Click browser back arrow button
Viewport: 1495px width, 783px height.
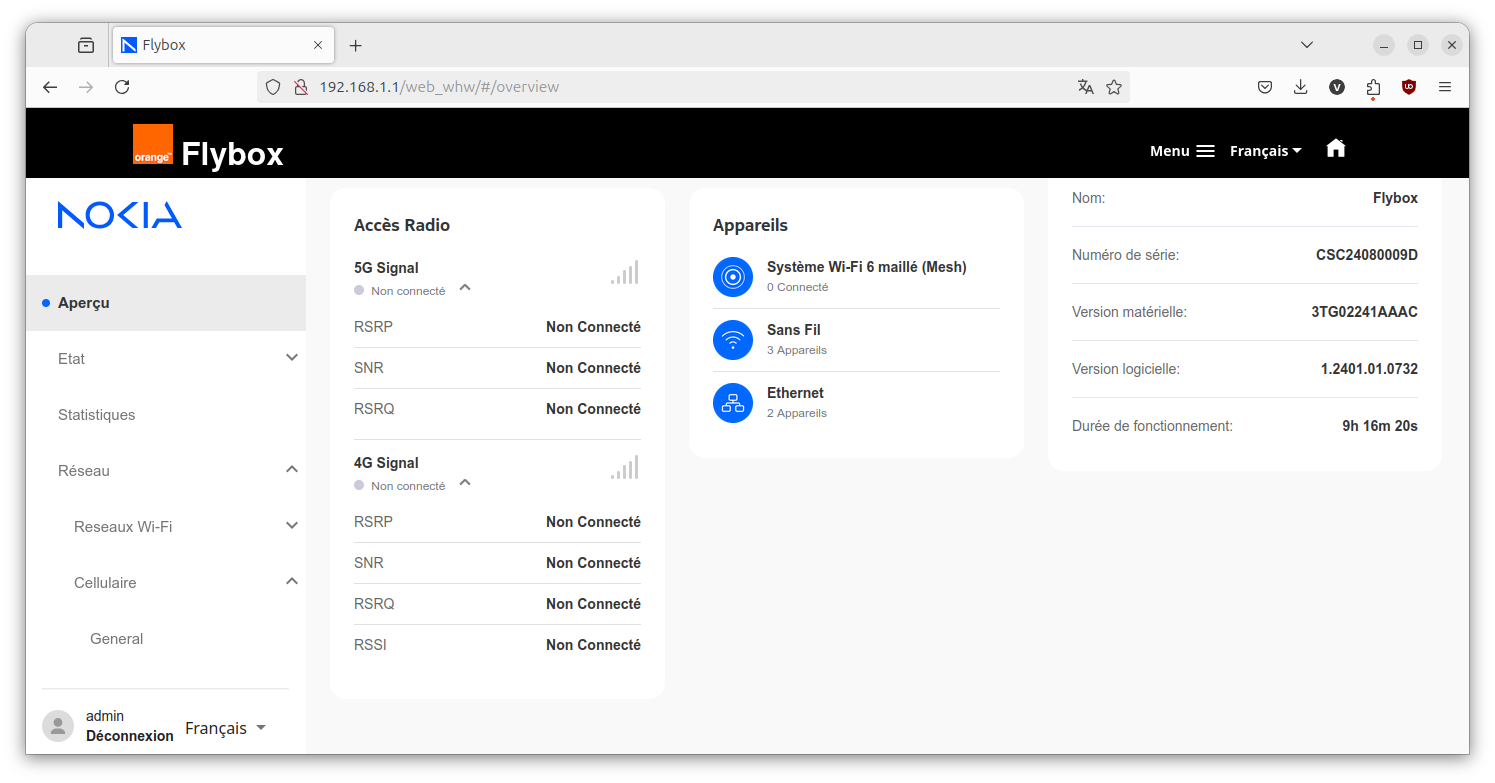pyautogui.click(x=50, y=87)
